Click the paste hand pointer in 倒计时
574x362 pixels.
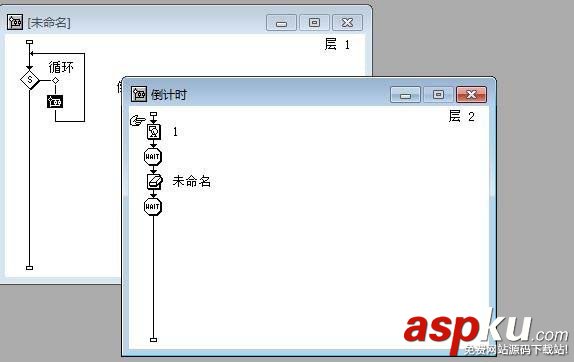pos(138,120)
